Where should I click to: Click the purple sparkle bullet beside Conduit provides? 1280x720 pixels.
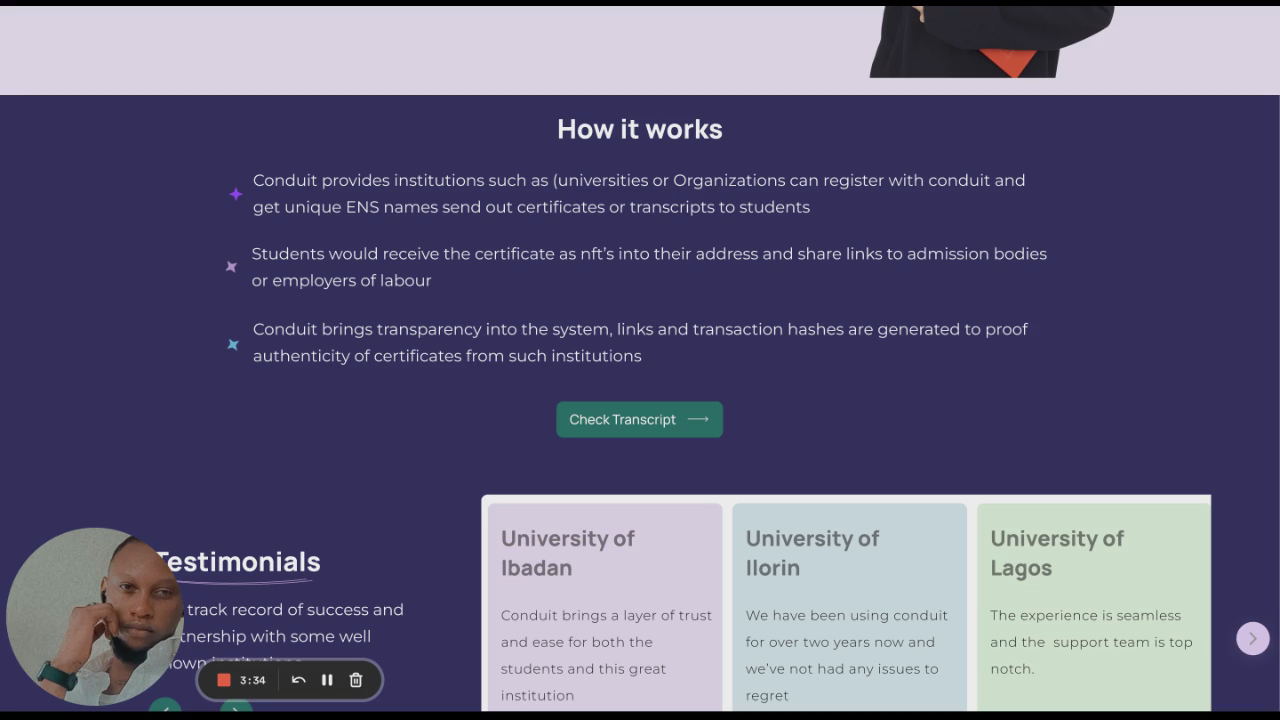pyautogui.click(x=235, y=194)
